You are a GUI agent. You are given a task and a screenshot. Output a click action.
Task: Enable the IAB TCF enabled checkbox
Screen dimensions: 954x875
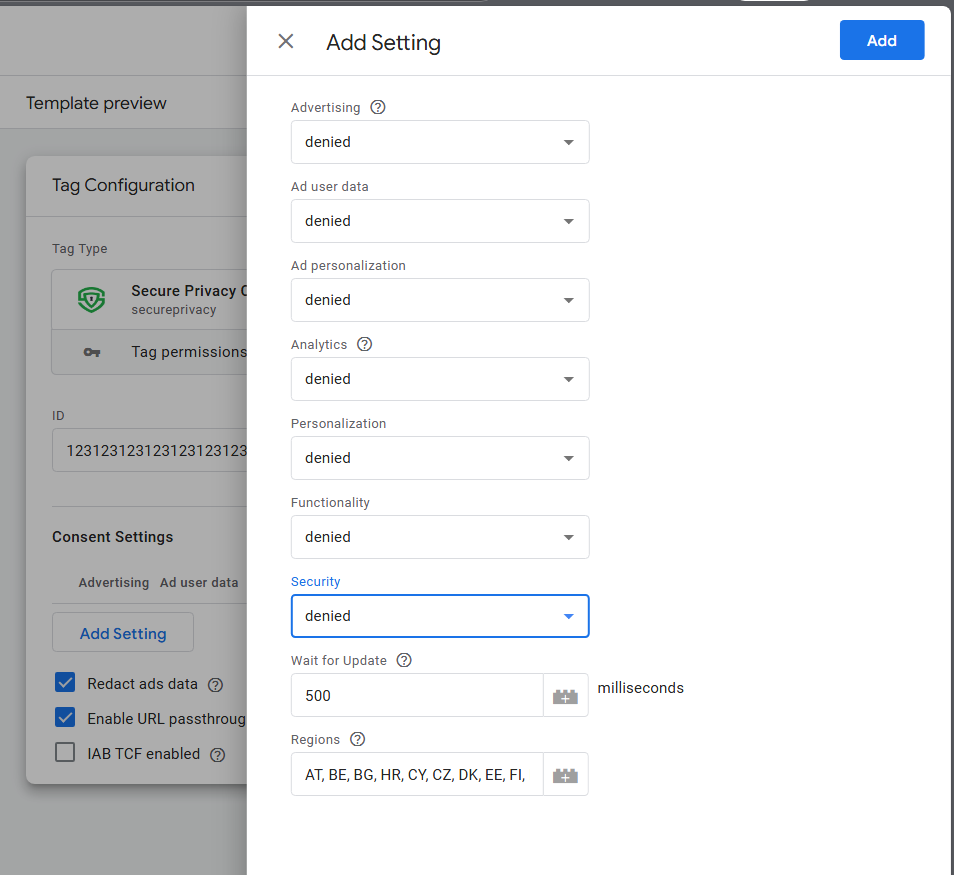coord(65,752)
